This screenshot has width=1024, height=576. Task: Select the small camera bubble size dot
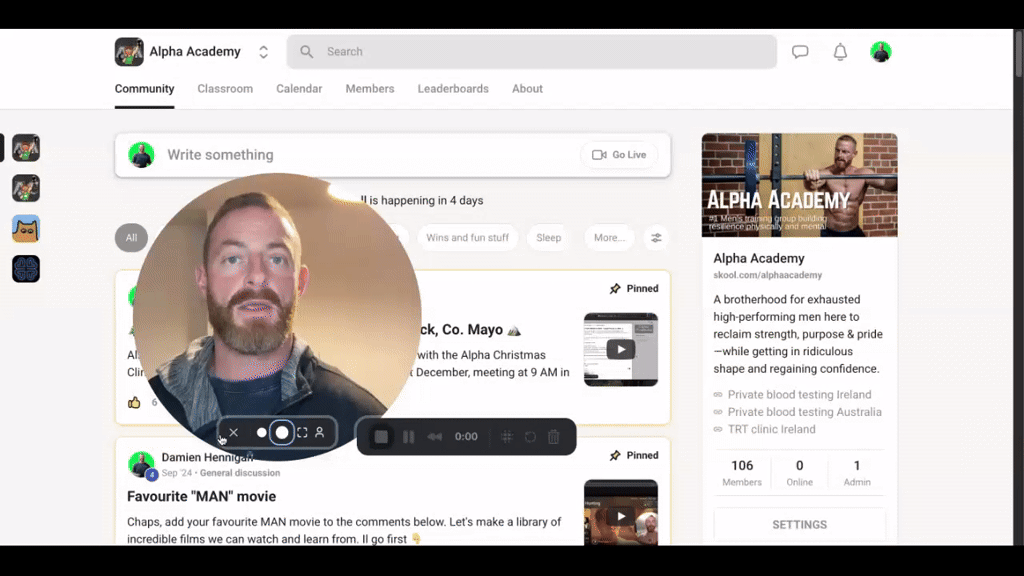tap(260, 434)
